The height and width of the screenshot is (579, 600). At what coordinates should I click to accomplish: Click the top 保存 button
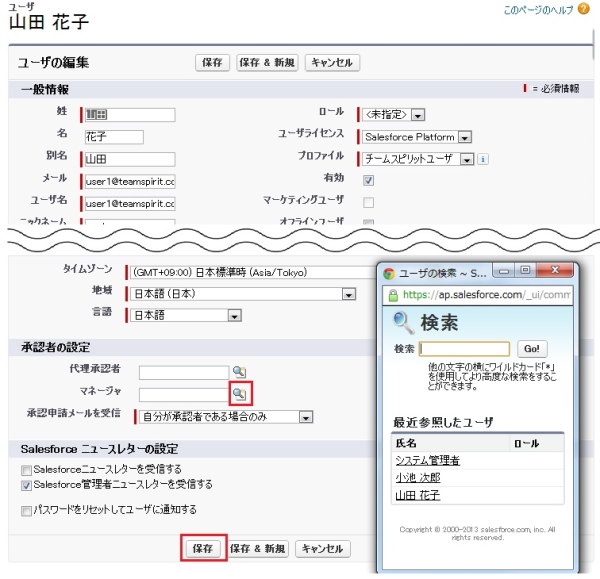(212, 62)
